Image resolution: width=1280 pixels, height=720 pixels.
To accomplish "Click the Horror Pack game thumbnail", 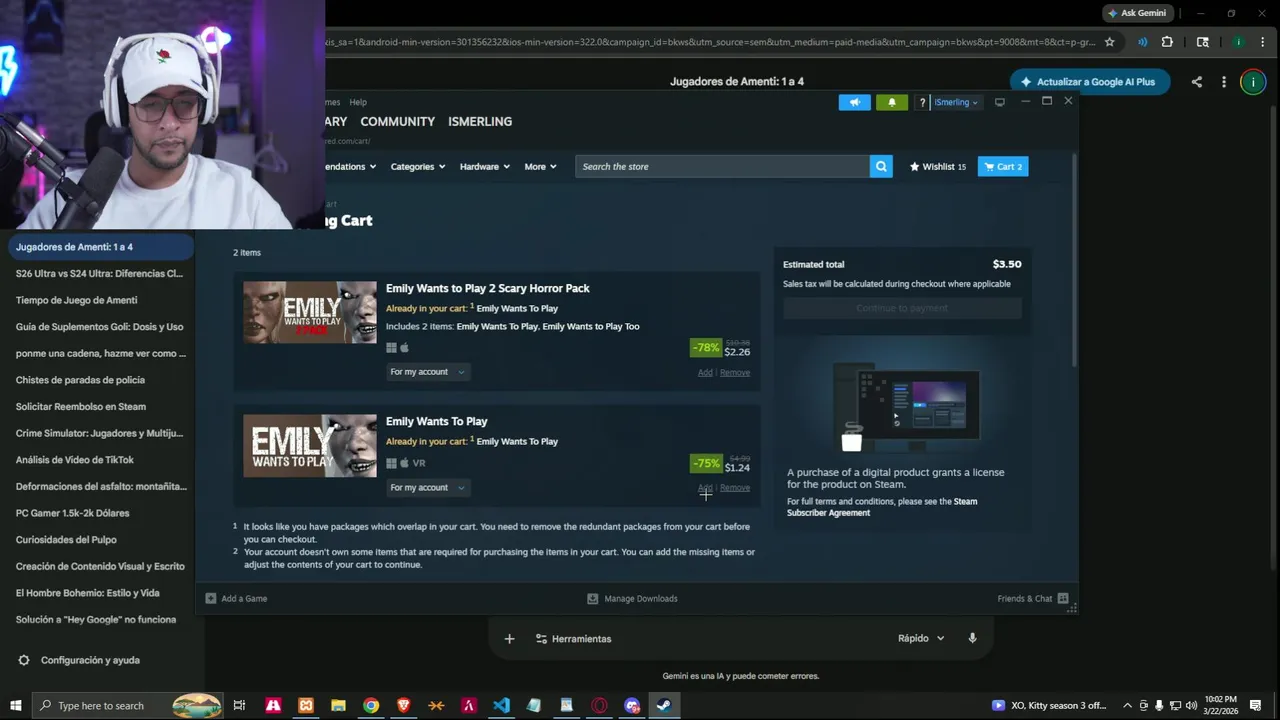I will tap(310, 312).
